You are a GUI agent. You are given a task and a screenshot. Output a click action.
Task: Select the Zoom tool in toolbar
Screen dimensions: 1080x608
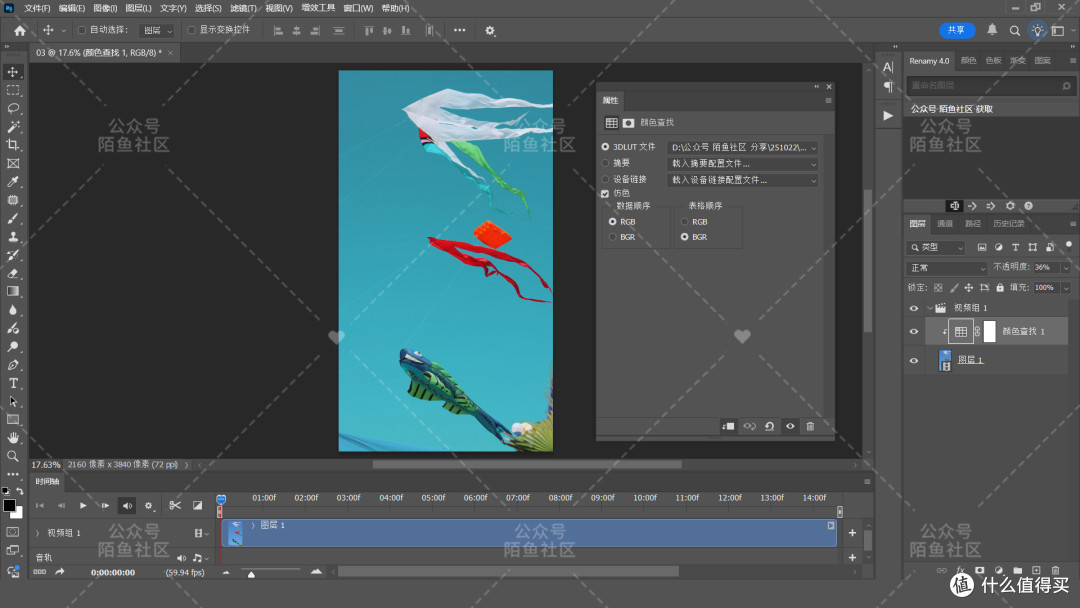pos(13,457)
